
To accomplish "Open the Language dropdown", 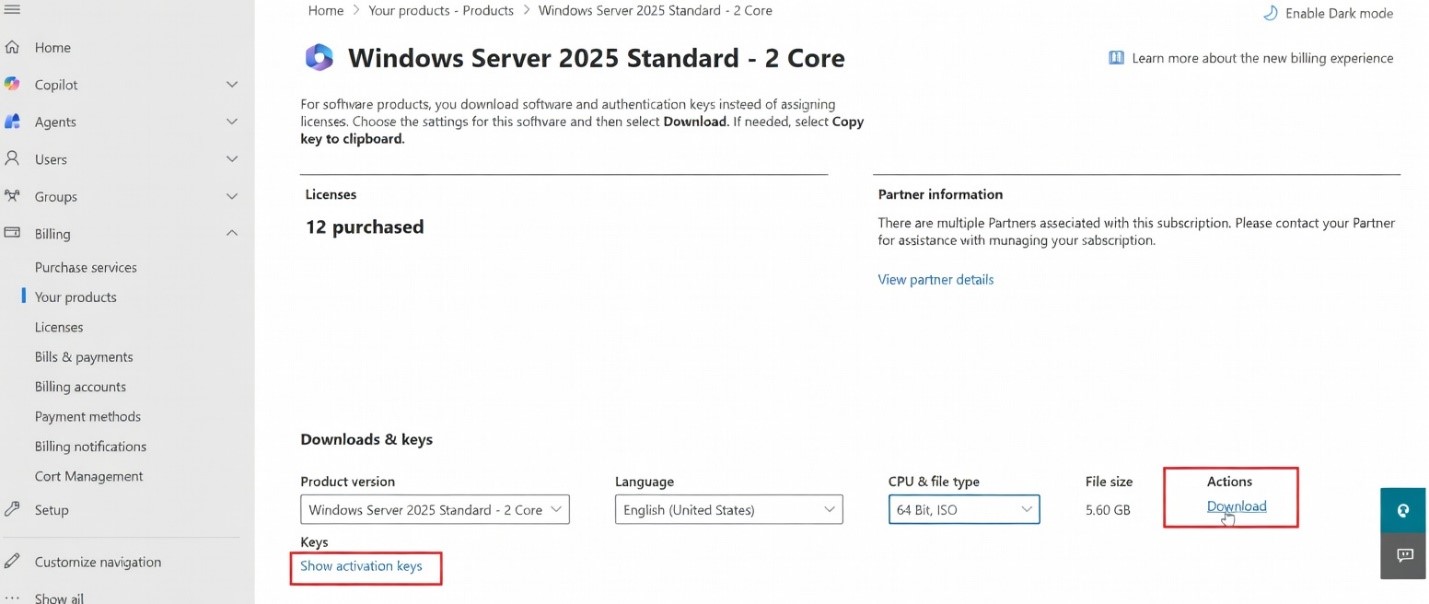I will tap(729, 509).
